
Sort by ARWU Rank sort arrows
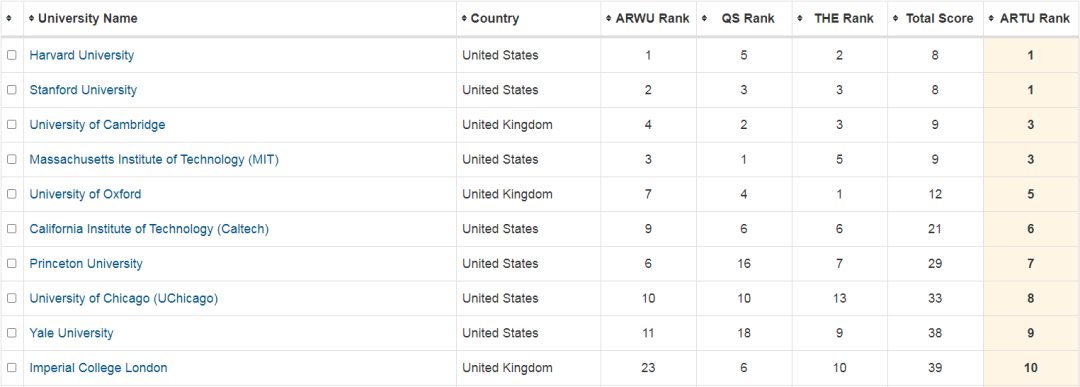pos(609,19)
